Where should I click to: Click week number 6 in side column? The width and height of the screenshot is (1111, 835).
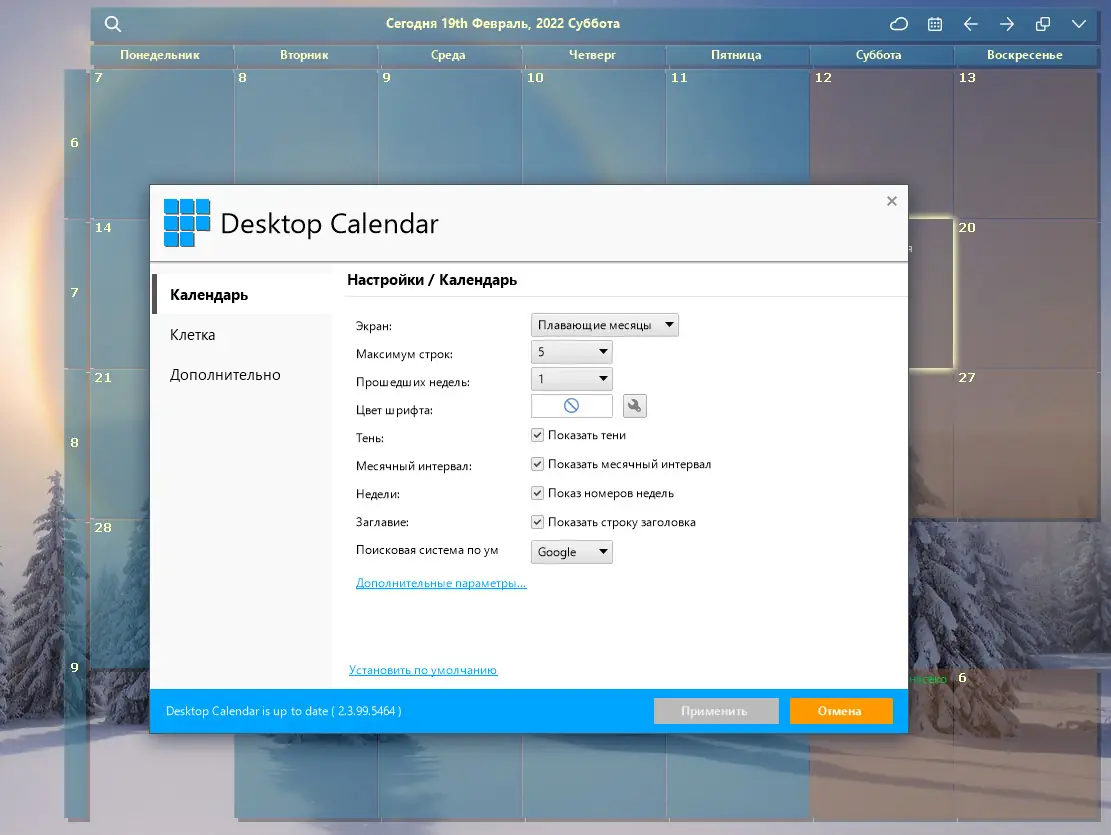[x=74, y=142]
